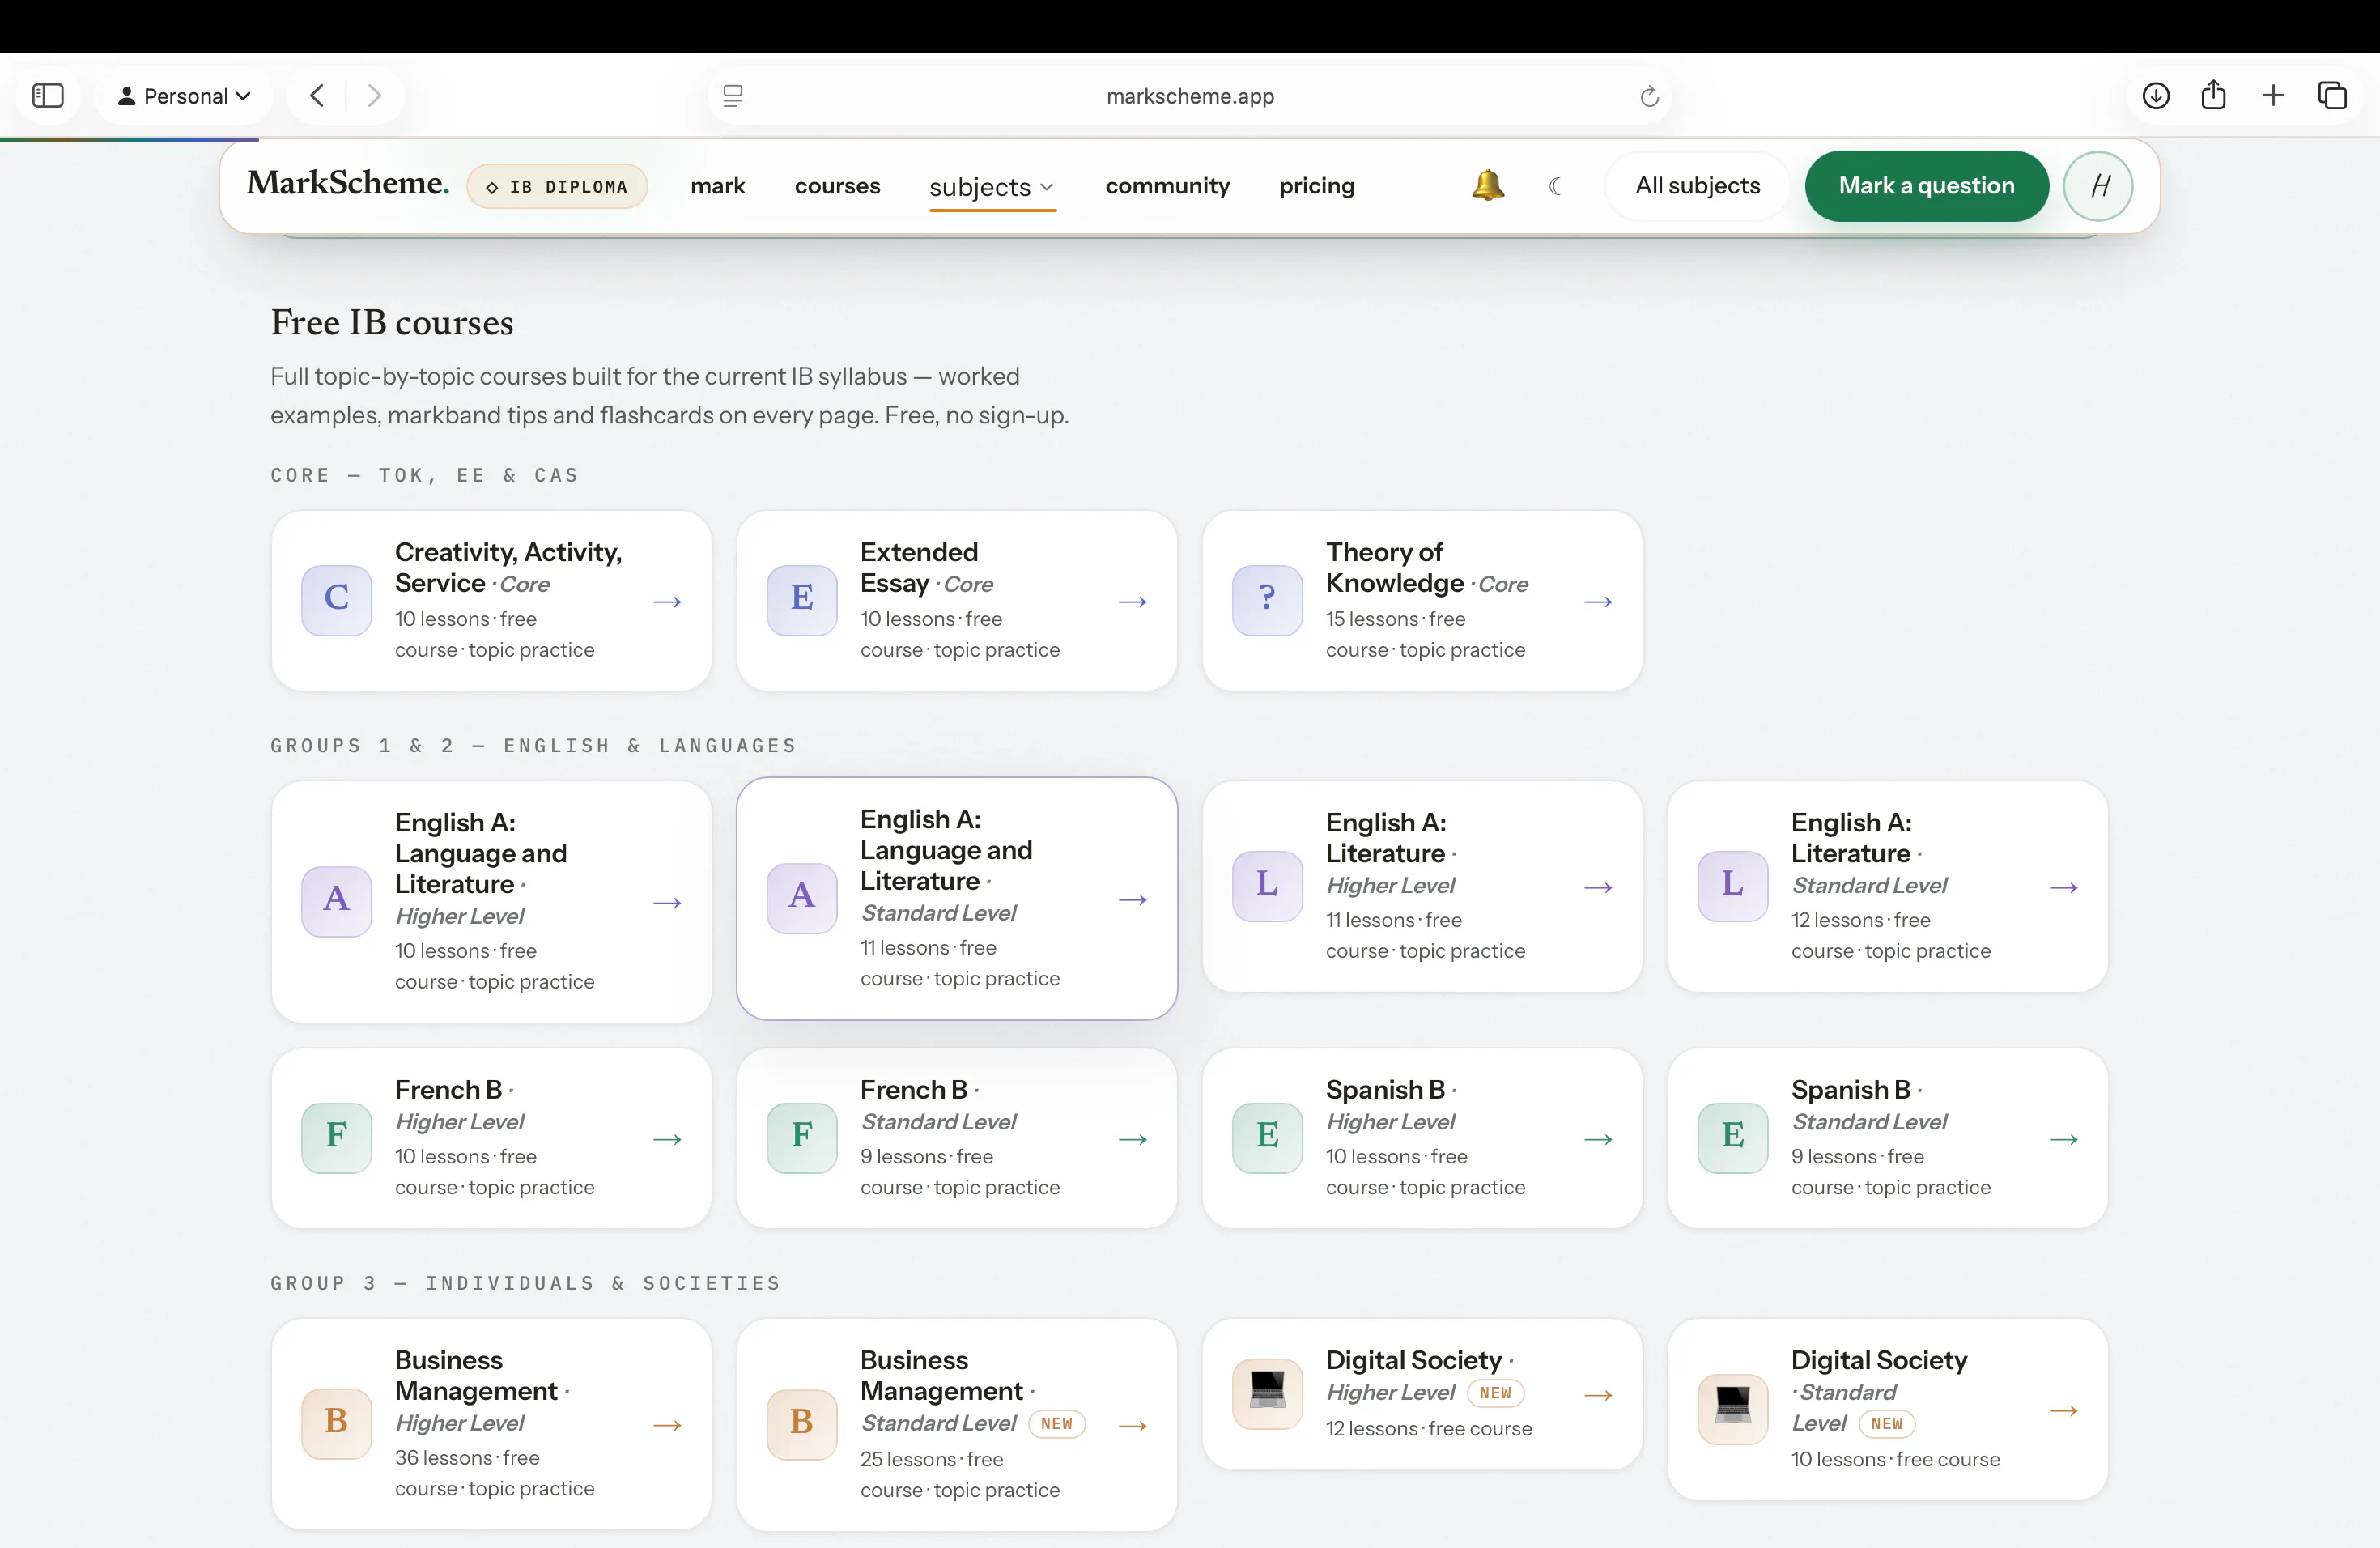Screen dimensions: 2380x1548
Task: Toggle the Safari sidebar icon
Action: [48, 96]
